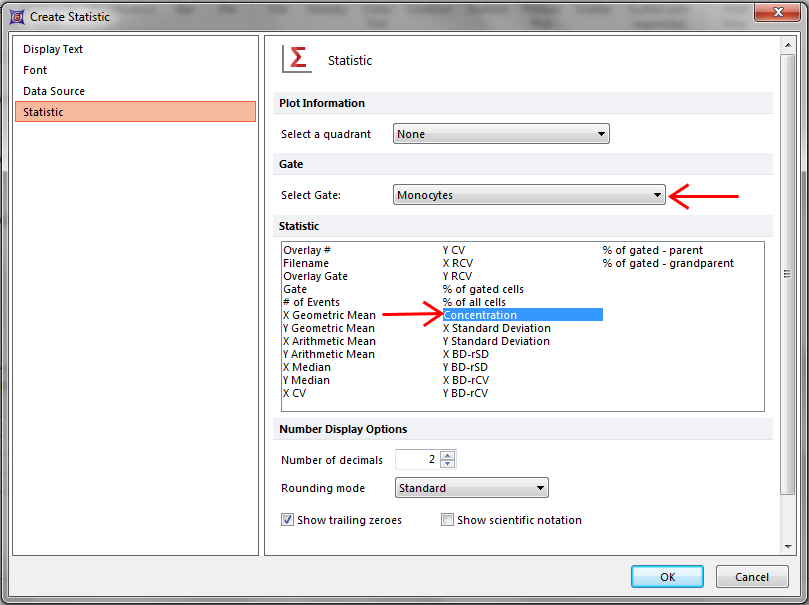Image resolution: width=809 pixels, height=605 pixels.
Task: Select the X Median statistic
Action: pos(306,367)
